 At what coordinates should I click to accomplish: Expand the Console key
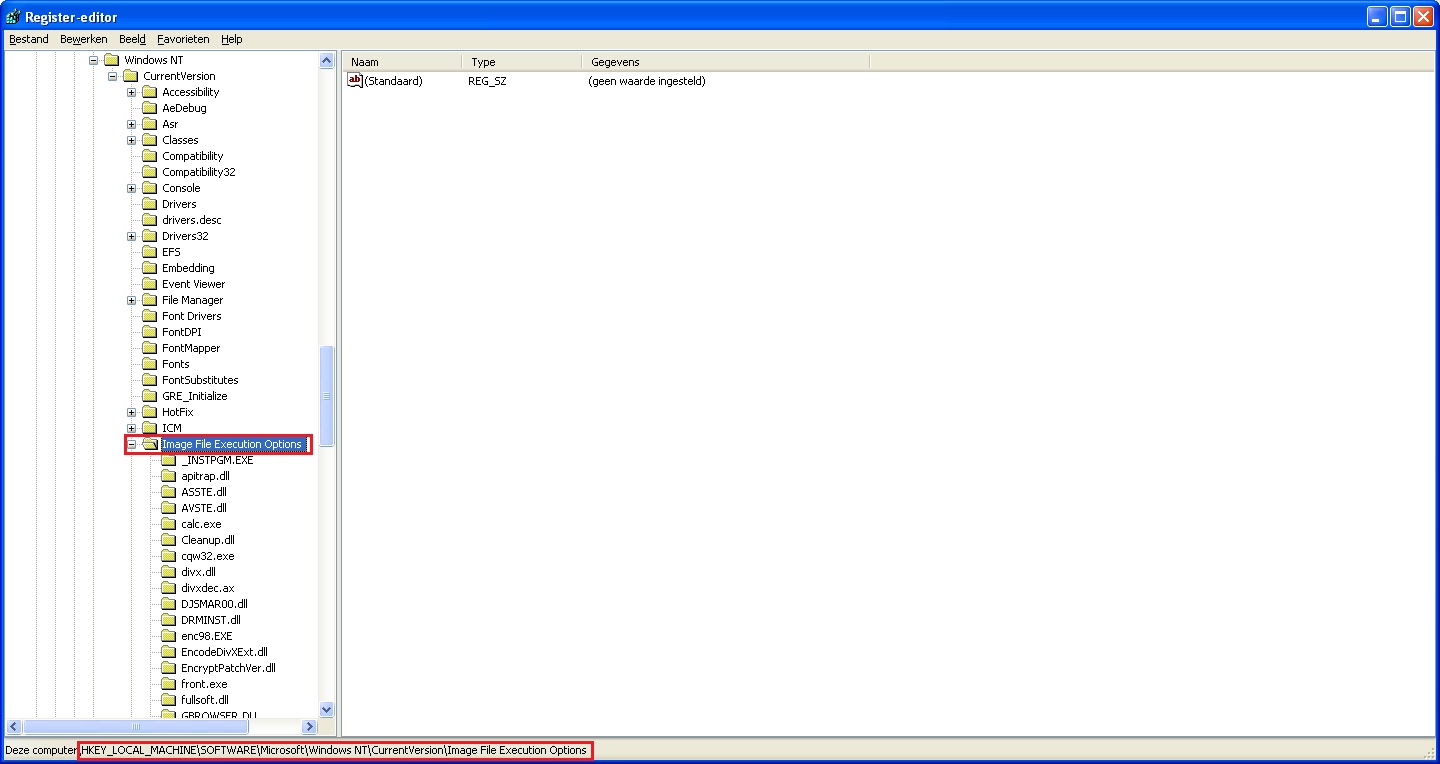pyautogui.click(x=131, y=188)
